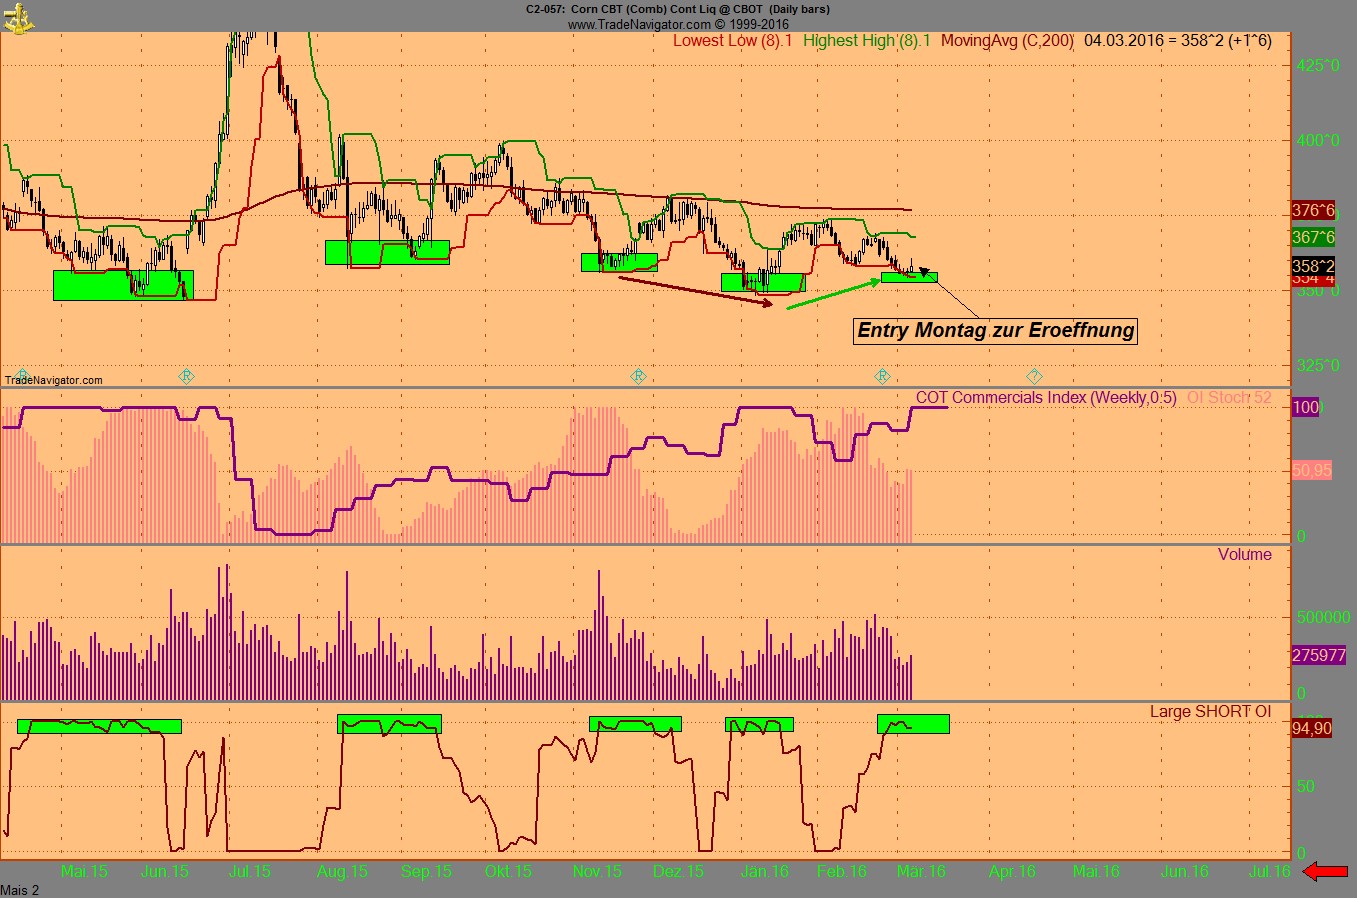Click the Jan.16 date on the time axis
This screenshot has width=1357, height=898.
pyautogui.click(x=765, y=871)
